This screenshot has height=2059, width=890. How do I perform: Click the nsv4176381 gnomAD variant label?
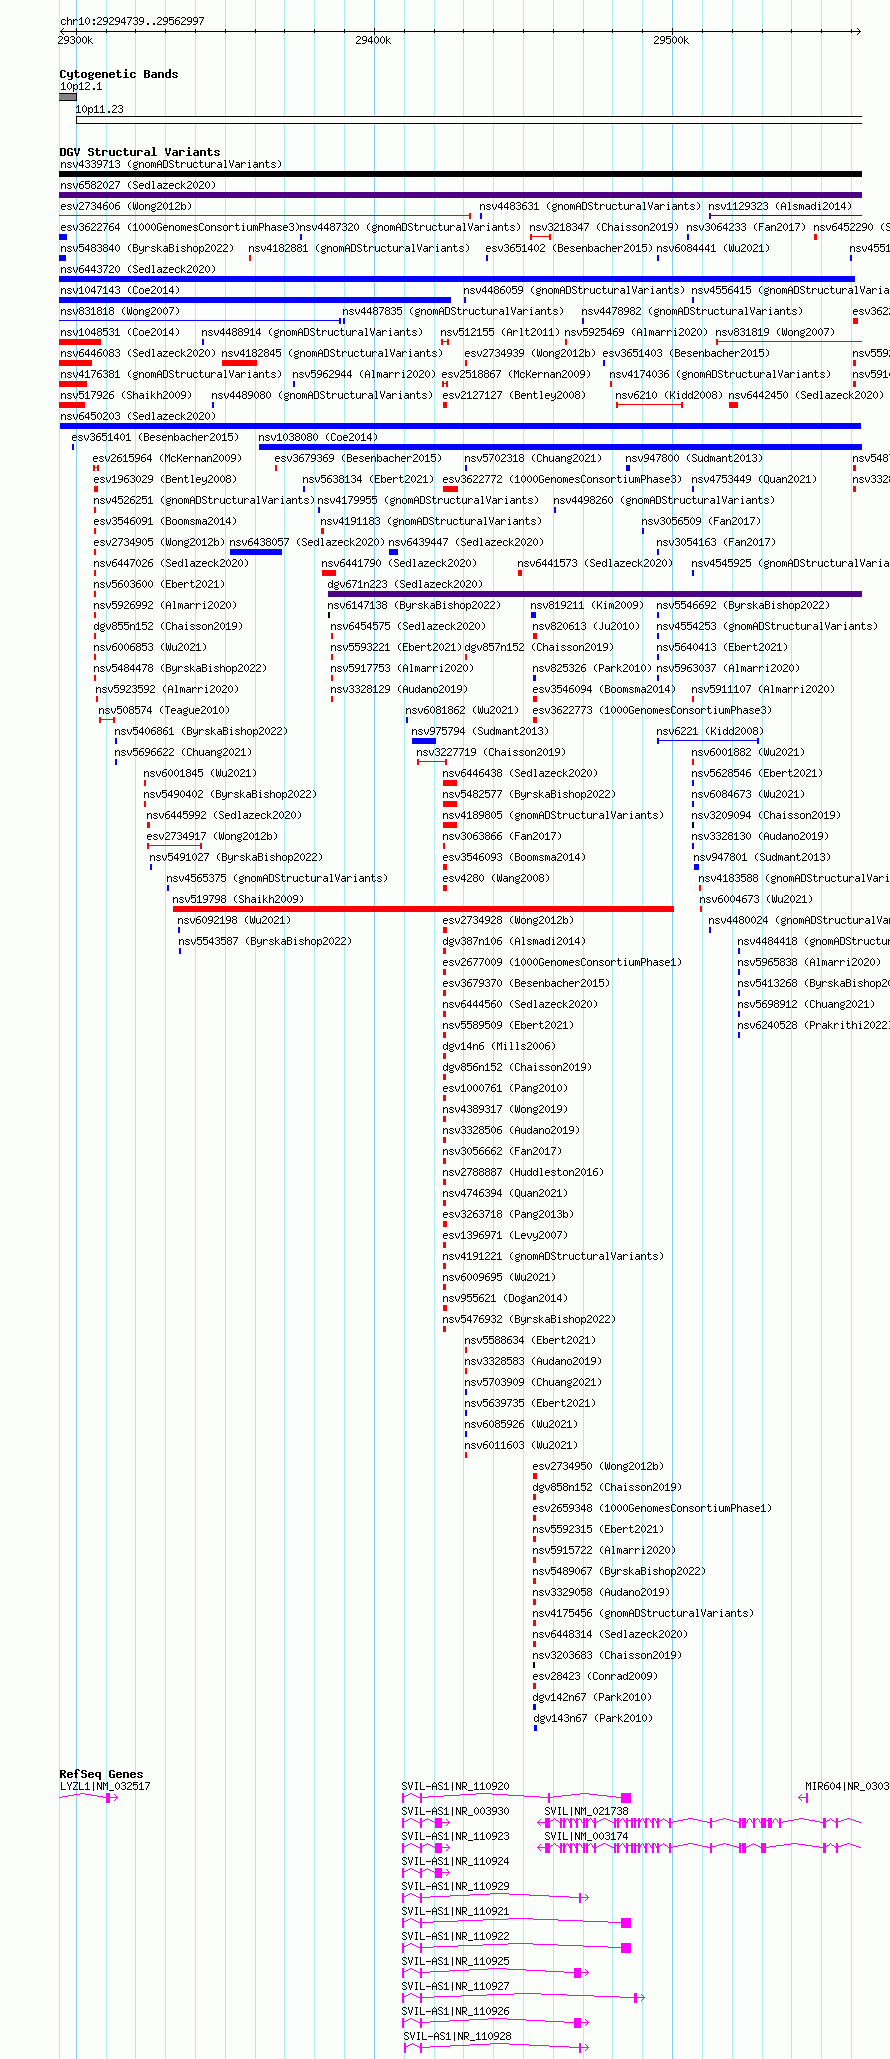(171, 374)
